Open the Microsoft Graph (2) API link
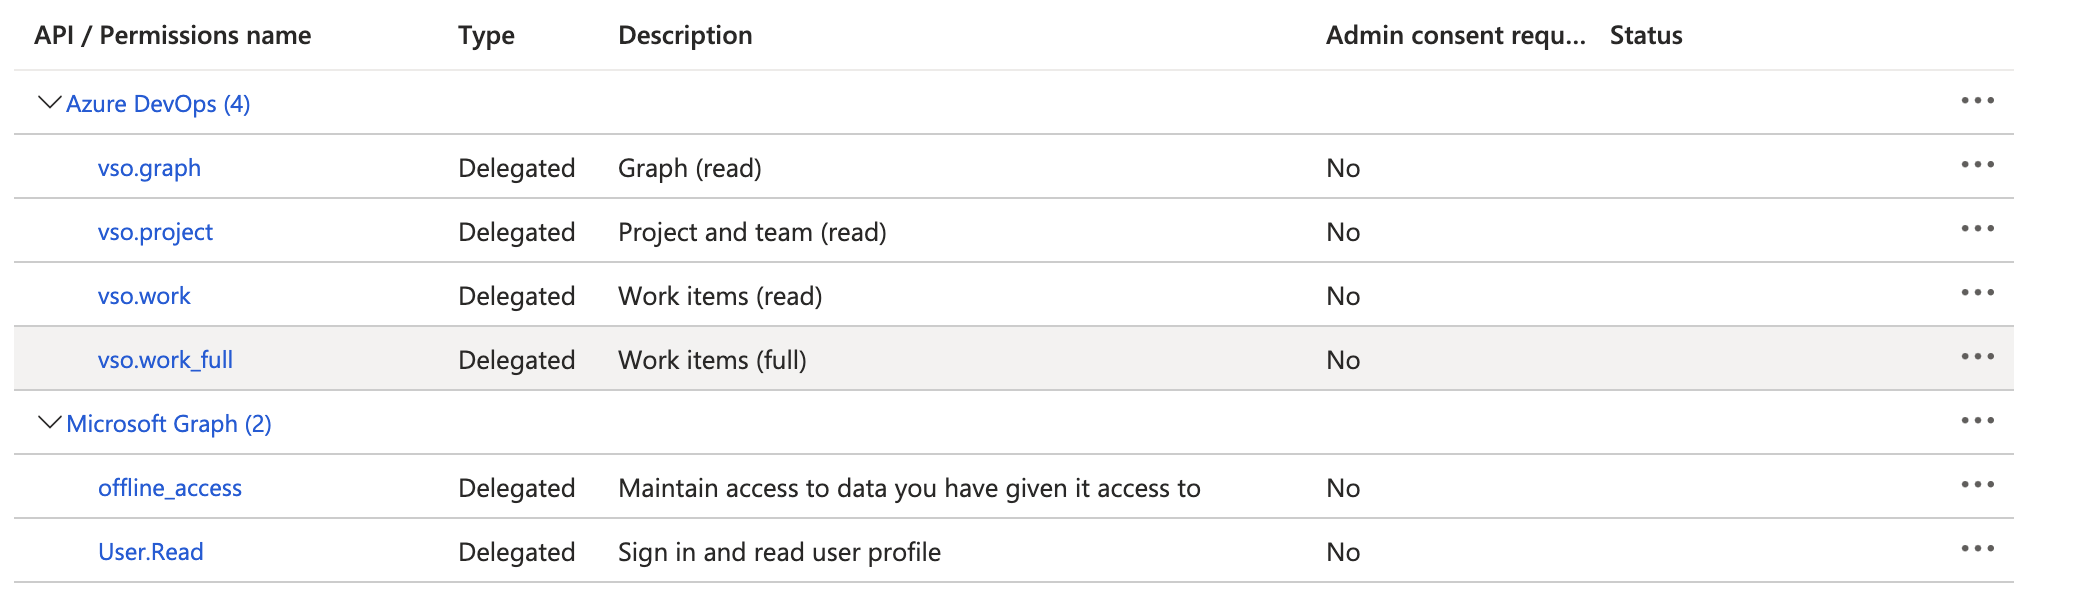The width and height of the screenshot is (2092, 616). [x=169, y=424]
